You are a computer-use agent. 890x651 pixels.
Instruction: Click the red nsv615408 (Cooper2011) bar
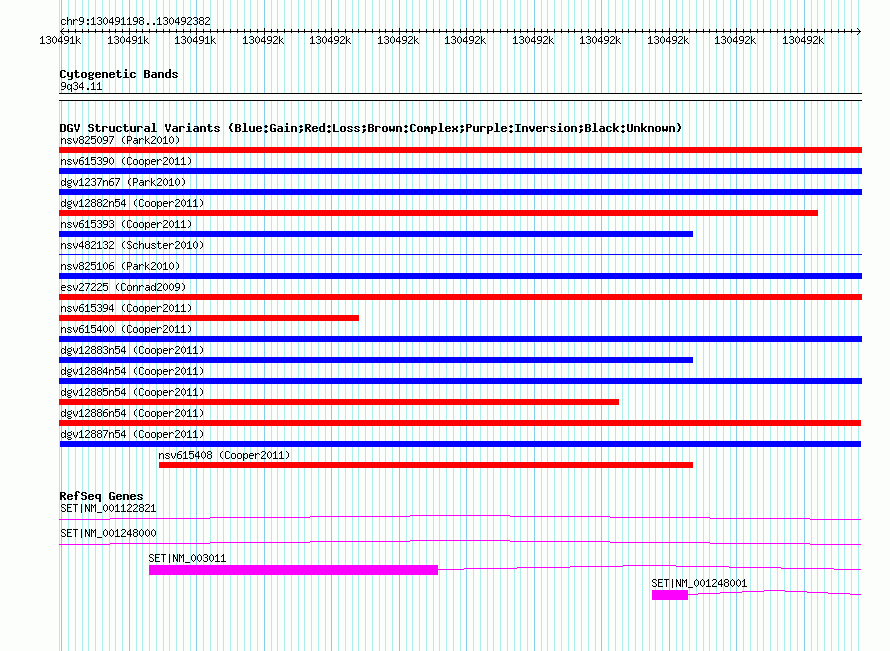pyautogui.click(x=426, y=465)
